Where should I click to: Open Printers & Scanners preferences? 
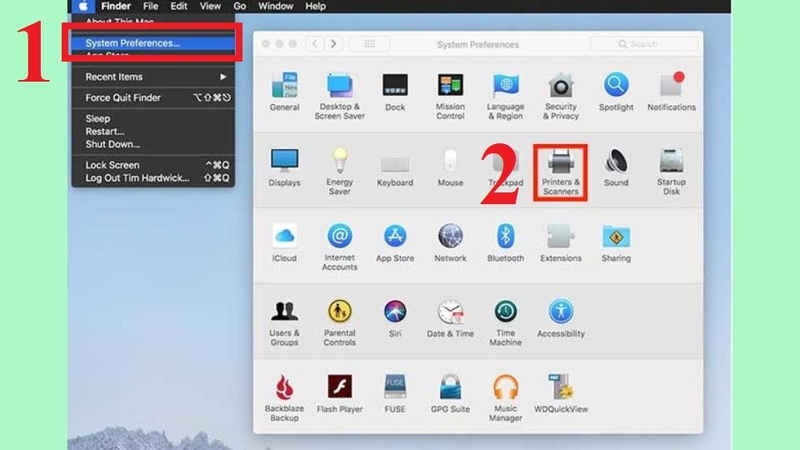(560, 172)
